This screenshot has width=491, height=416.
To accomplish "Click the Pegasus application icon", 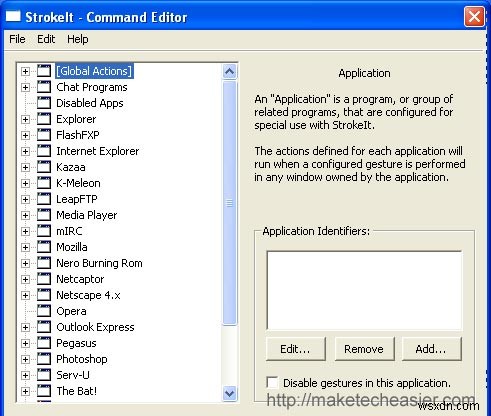I will (x=44, y=343).
